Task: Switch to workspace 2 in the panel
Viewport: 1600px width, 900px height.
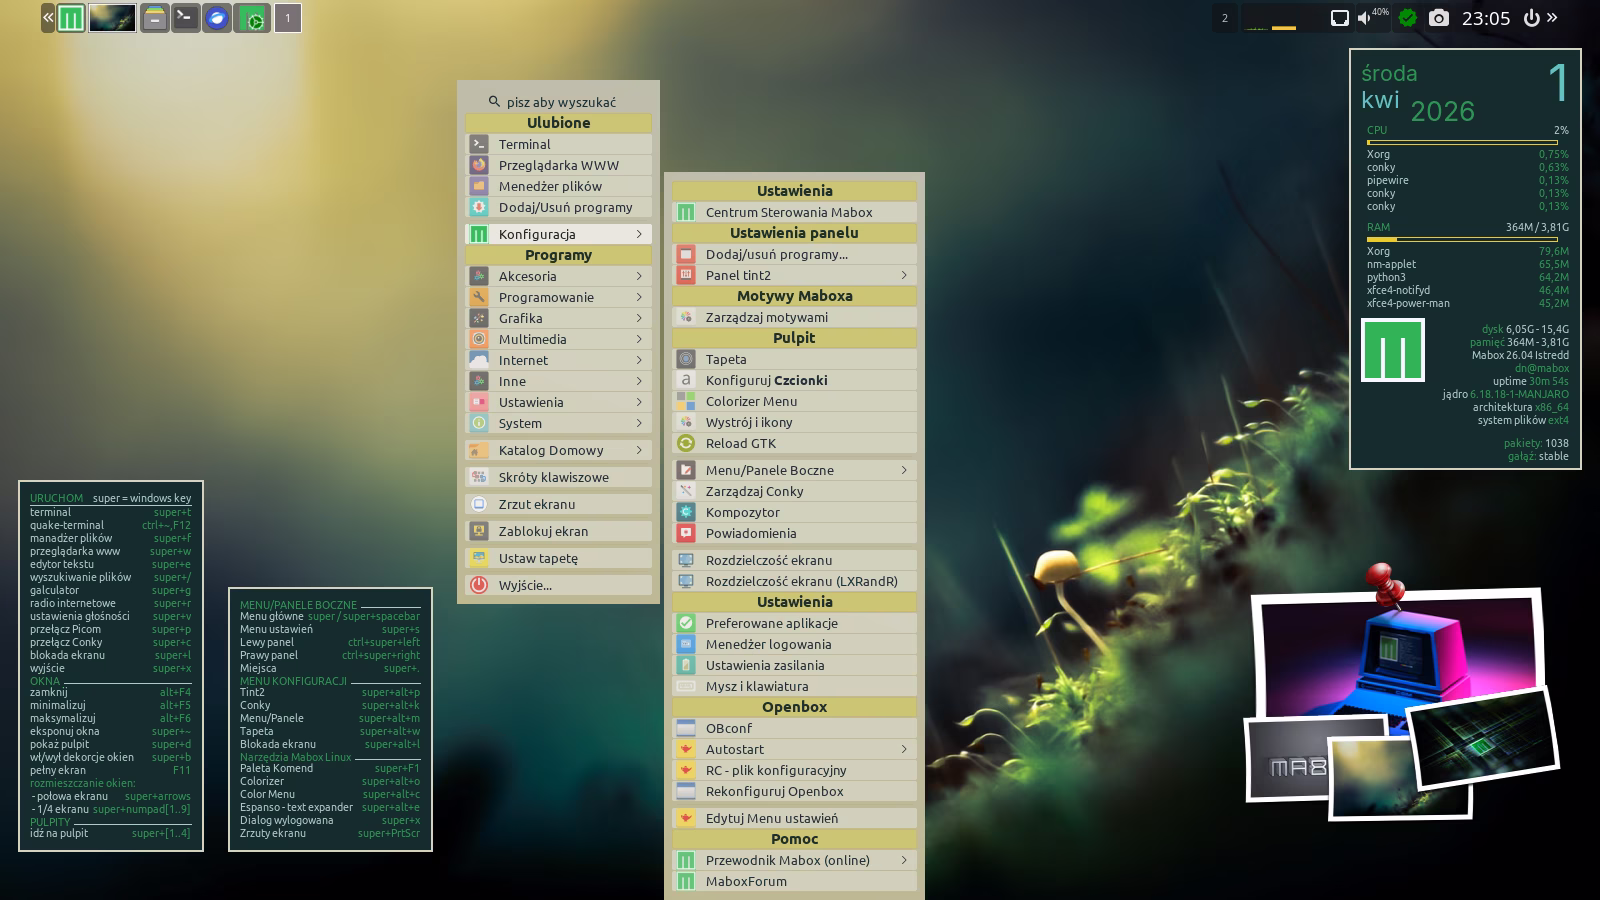Action: coord(1225,18)
